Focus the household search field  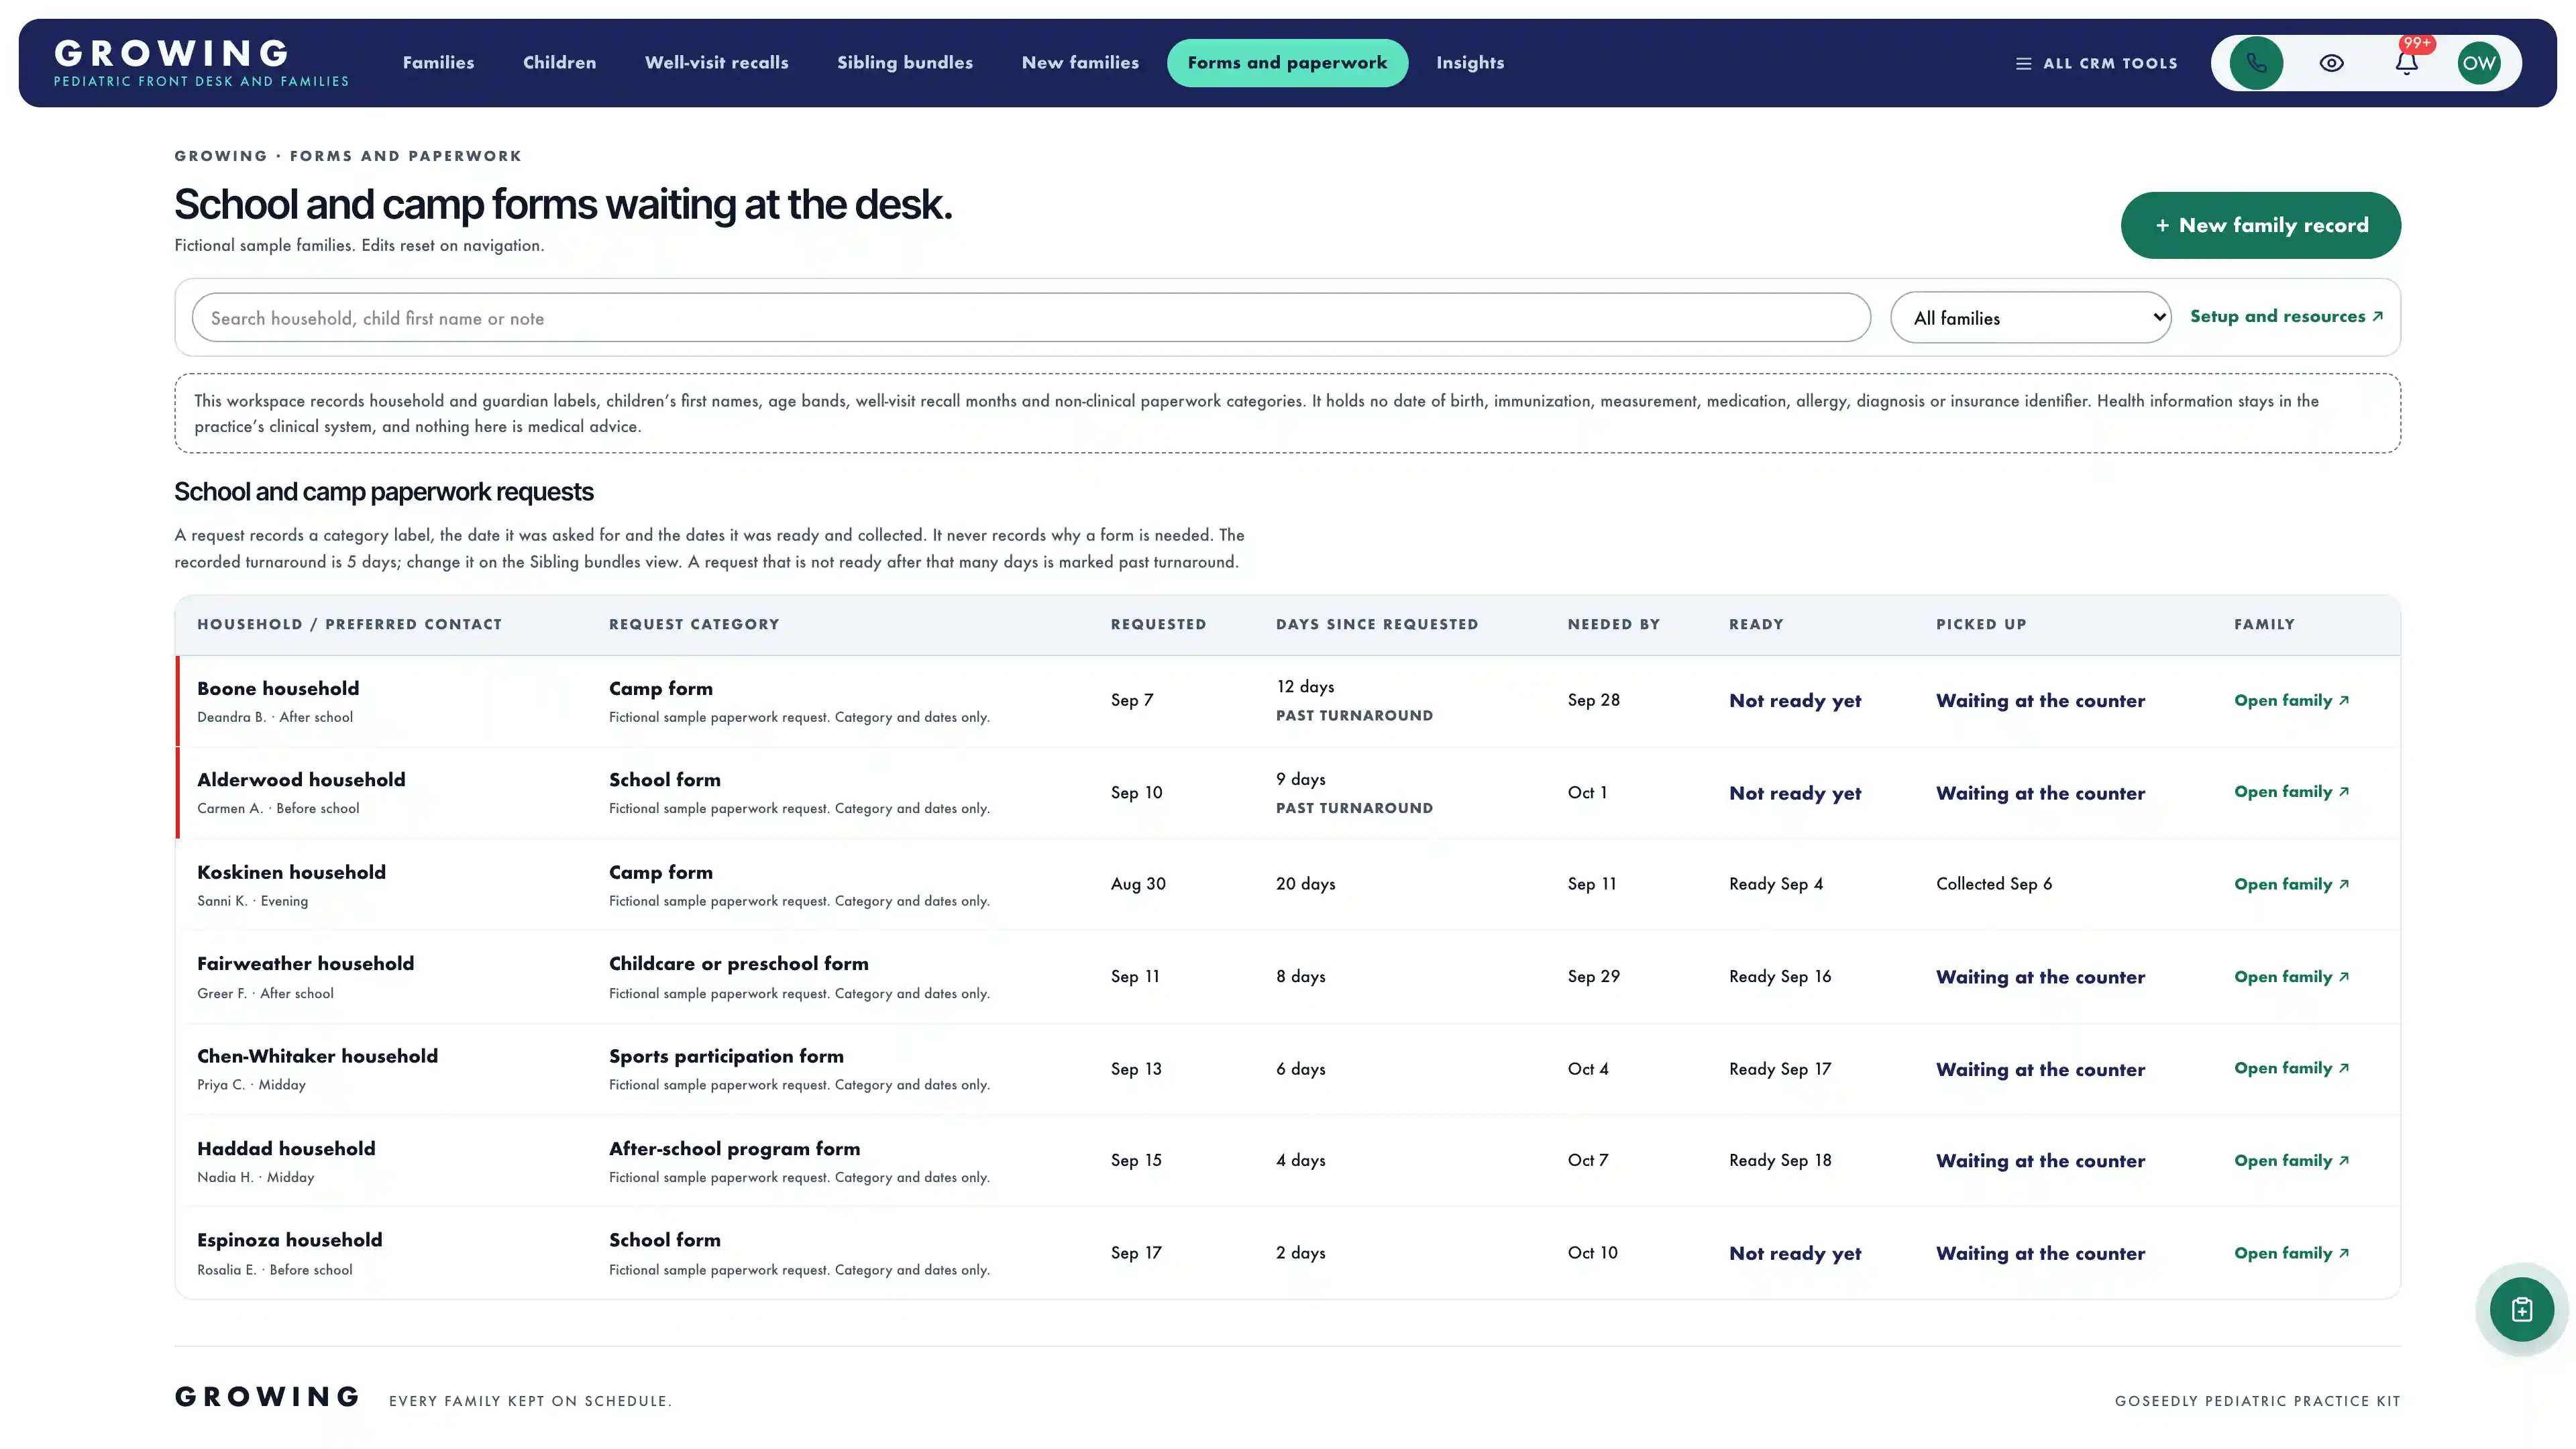(x=1031, y=318)
